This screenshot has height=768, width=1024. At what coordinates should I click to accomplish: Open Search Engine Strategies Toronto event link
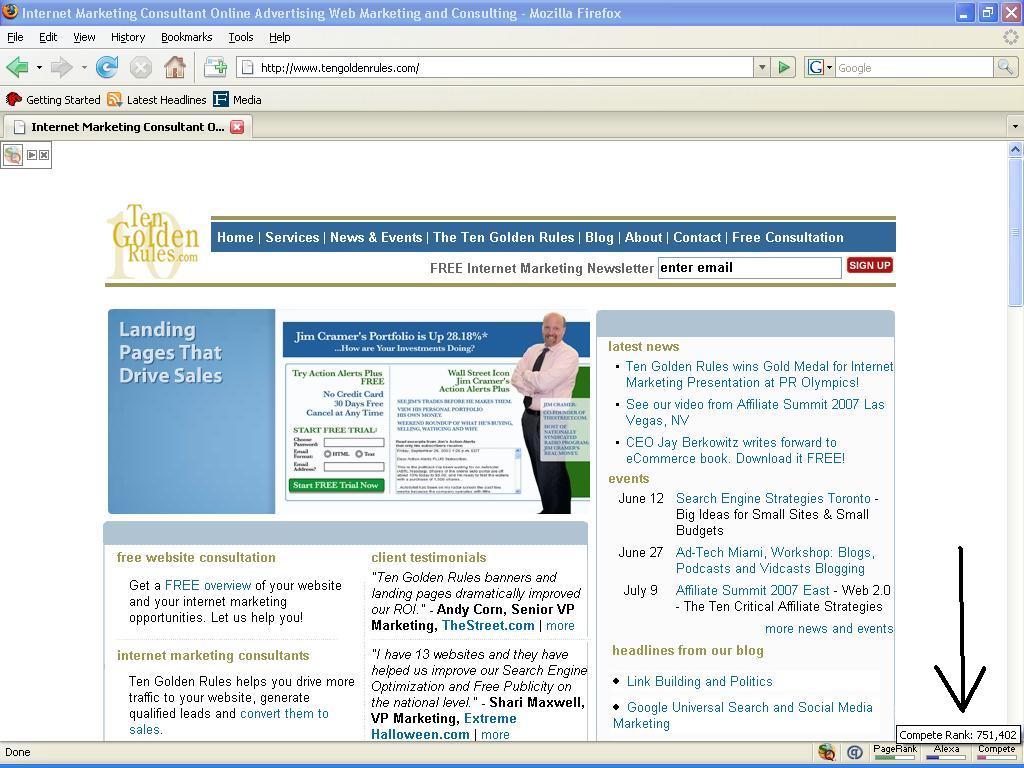773,498
